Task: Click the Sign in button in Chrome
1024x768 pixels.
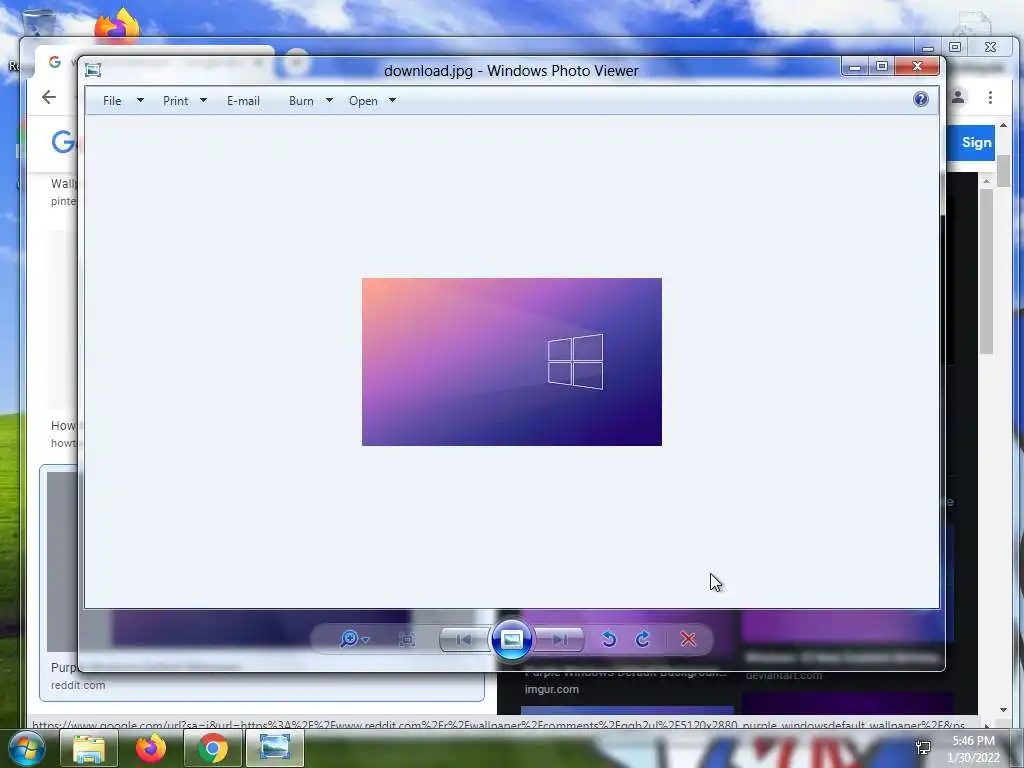Action: (972, 142)
